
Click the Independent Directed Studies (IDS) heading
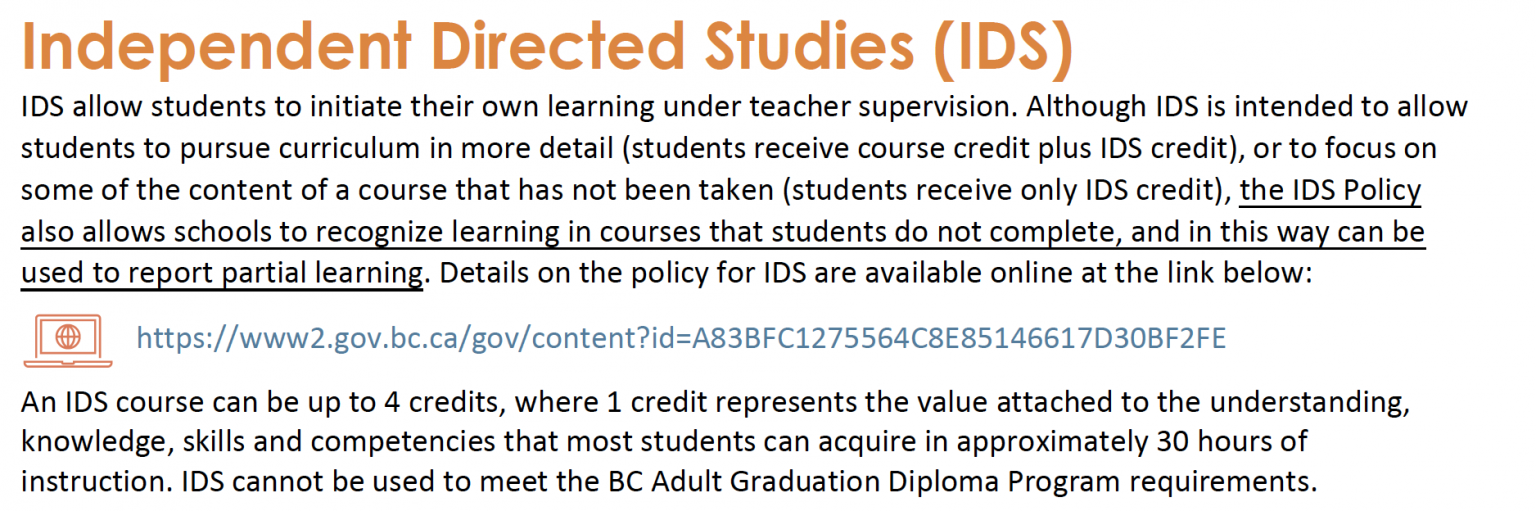tap(546, 47)
